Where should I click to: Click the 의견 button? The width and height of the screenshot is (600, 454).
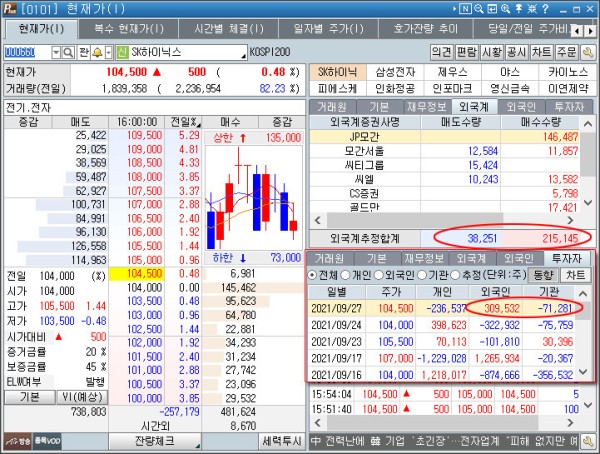coord(442,52)
